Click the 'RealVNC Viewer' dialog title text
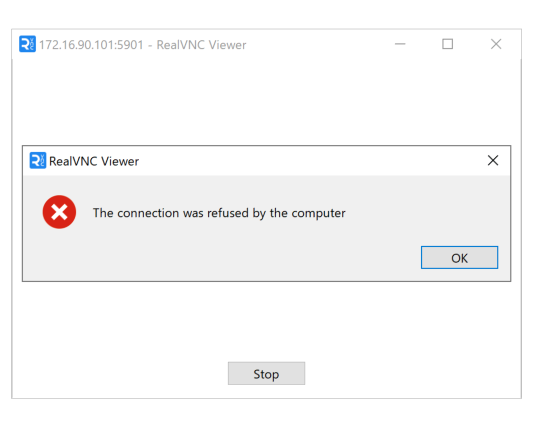Screen dimensions: 556x433 coord(94,161)
